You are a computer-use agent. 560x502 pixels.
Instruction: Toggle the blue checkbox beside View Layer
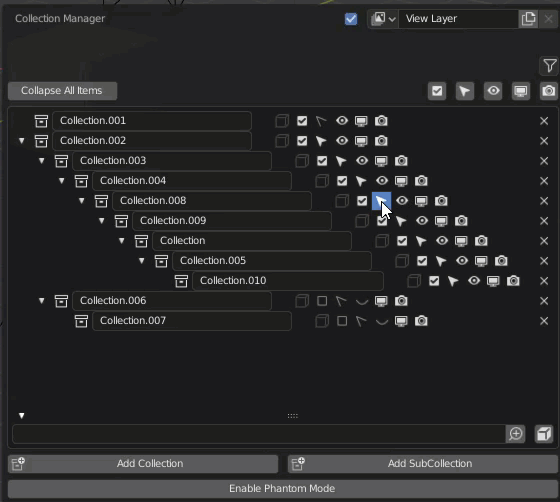(x=351, y=19)
